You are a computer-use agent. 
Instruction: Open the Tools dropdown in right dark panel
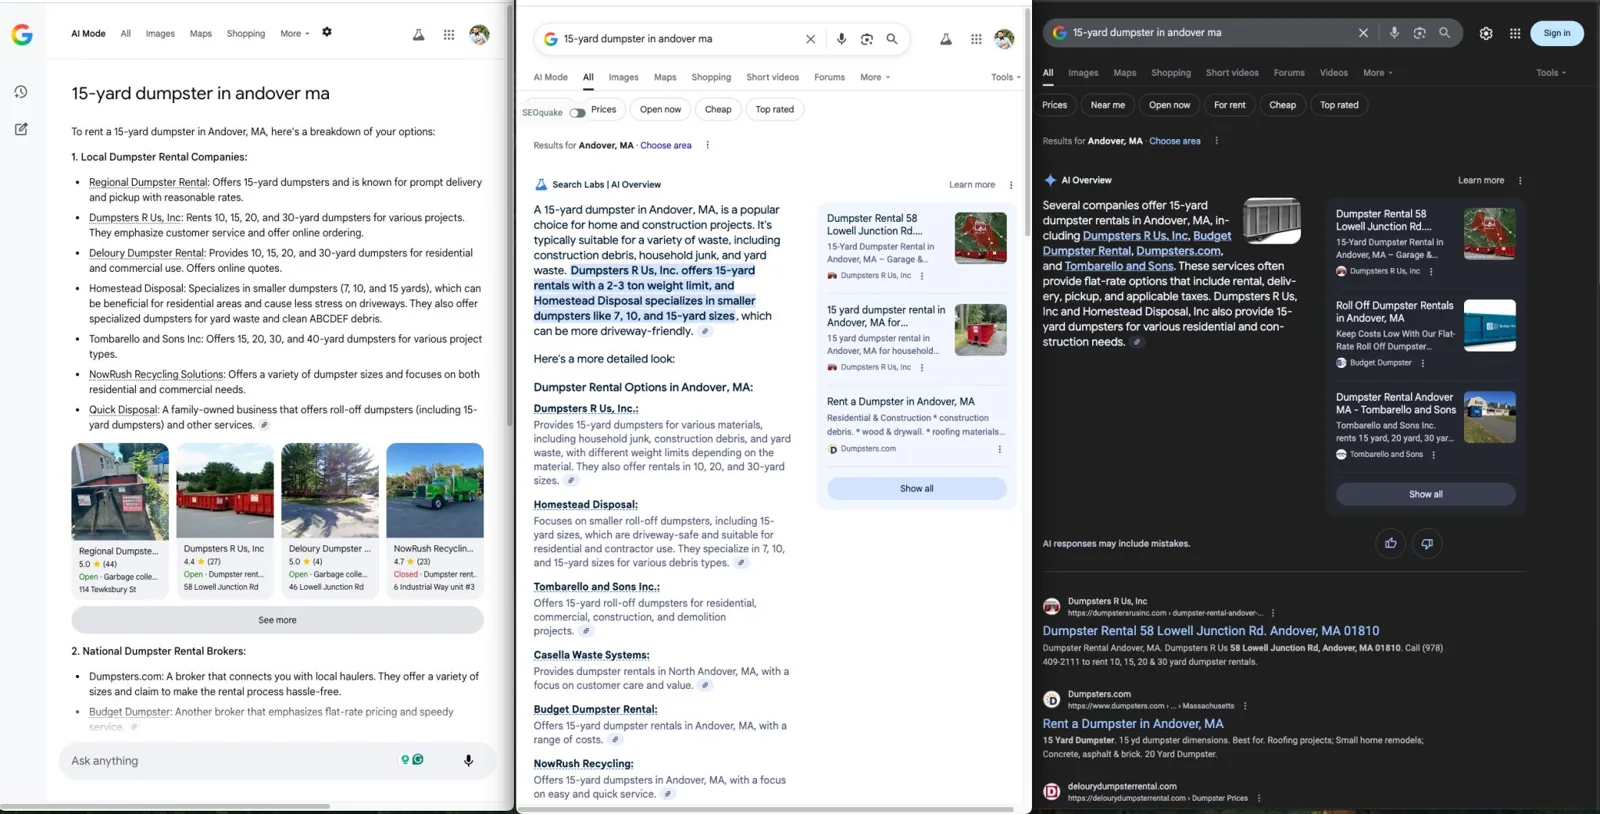pos(1551,73)
